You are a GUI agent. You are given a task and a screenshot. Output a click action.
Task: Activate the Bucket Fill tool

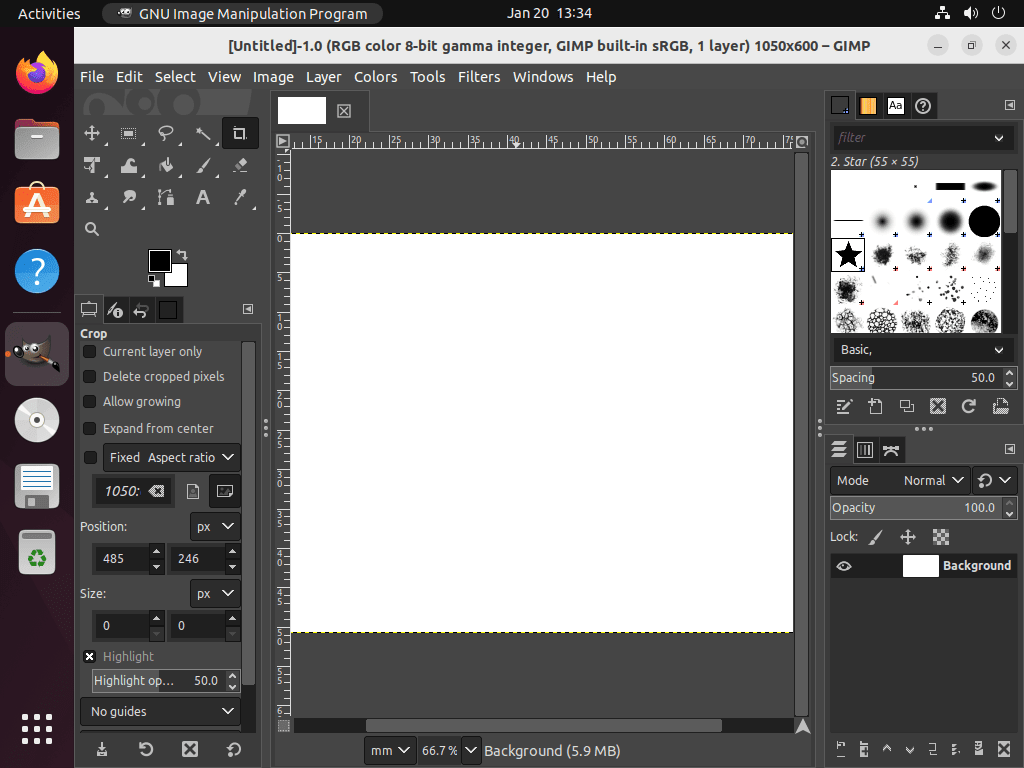click(x=166, y=165)
